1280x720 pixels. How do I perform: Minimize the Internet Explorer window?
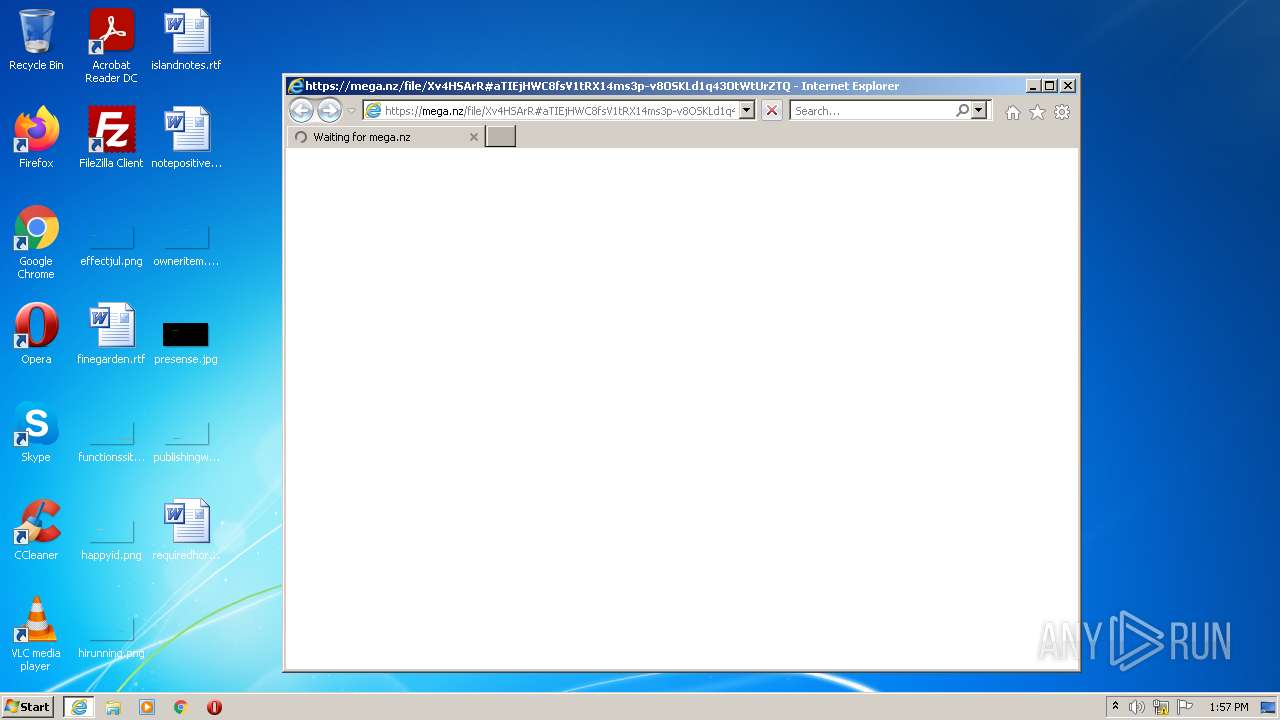point(1033,86)
